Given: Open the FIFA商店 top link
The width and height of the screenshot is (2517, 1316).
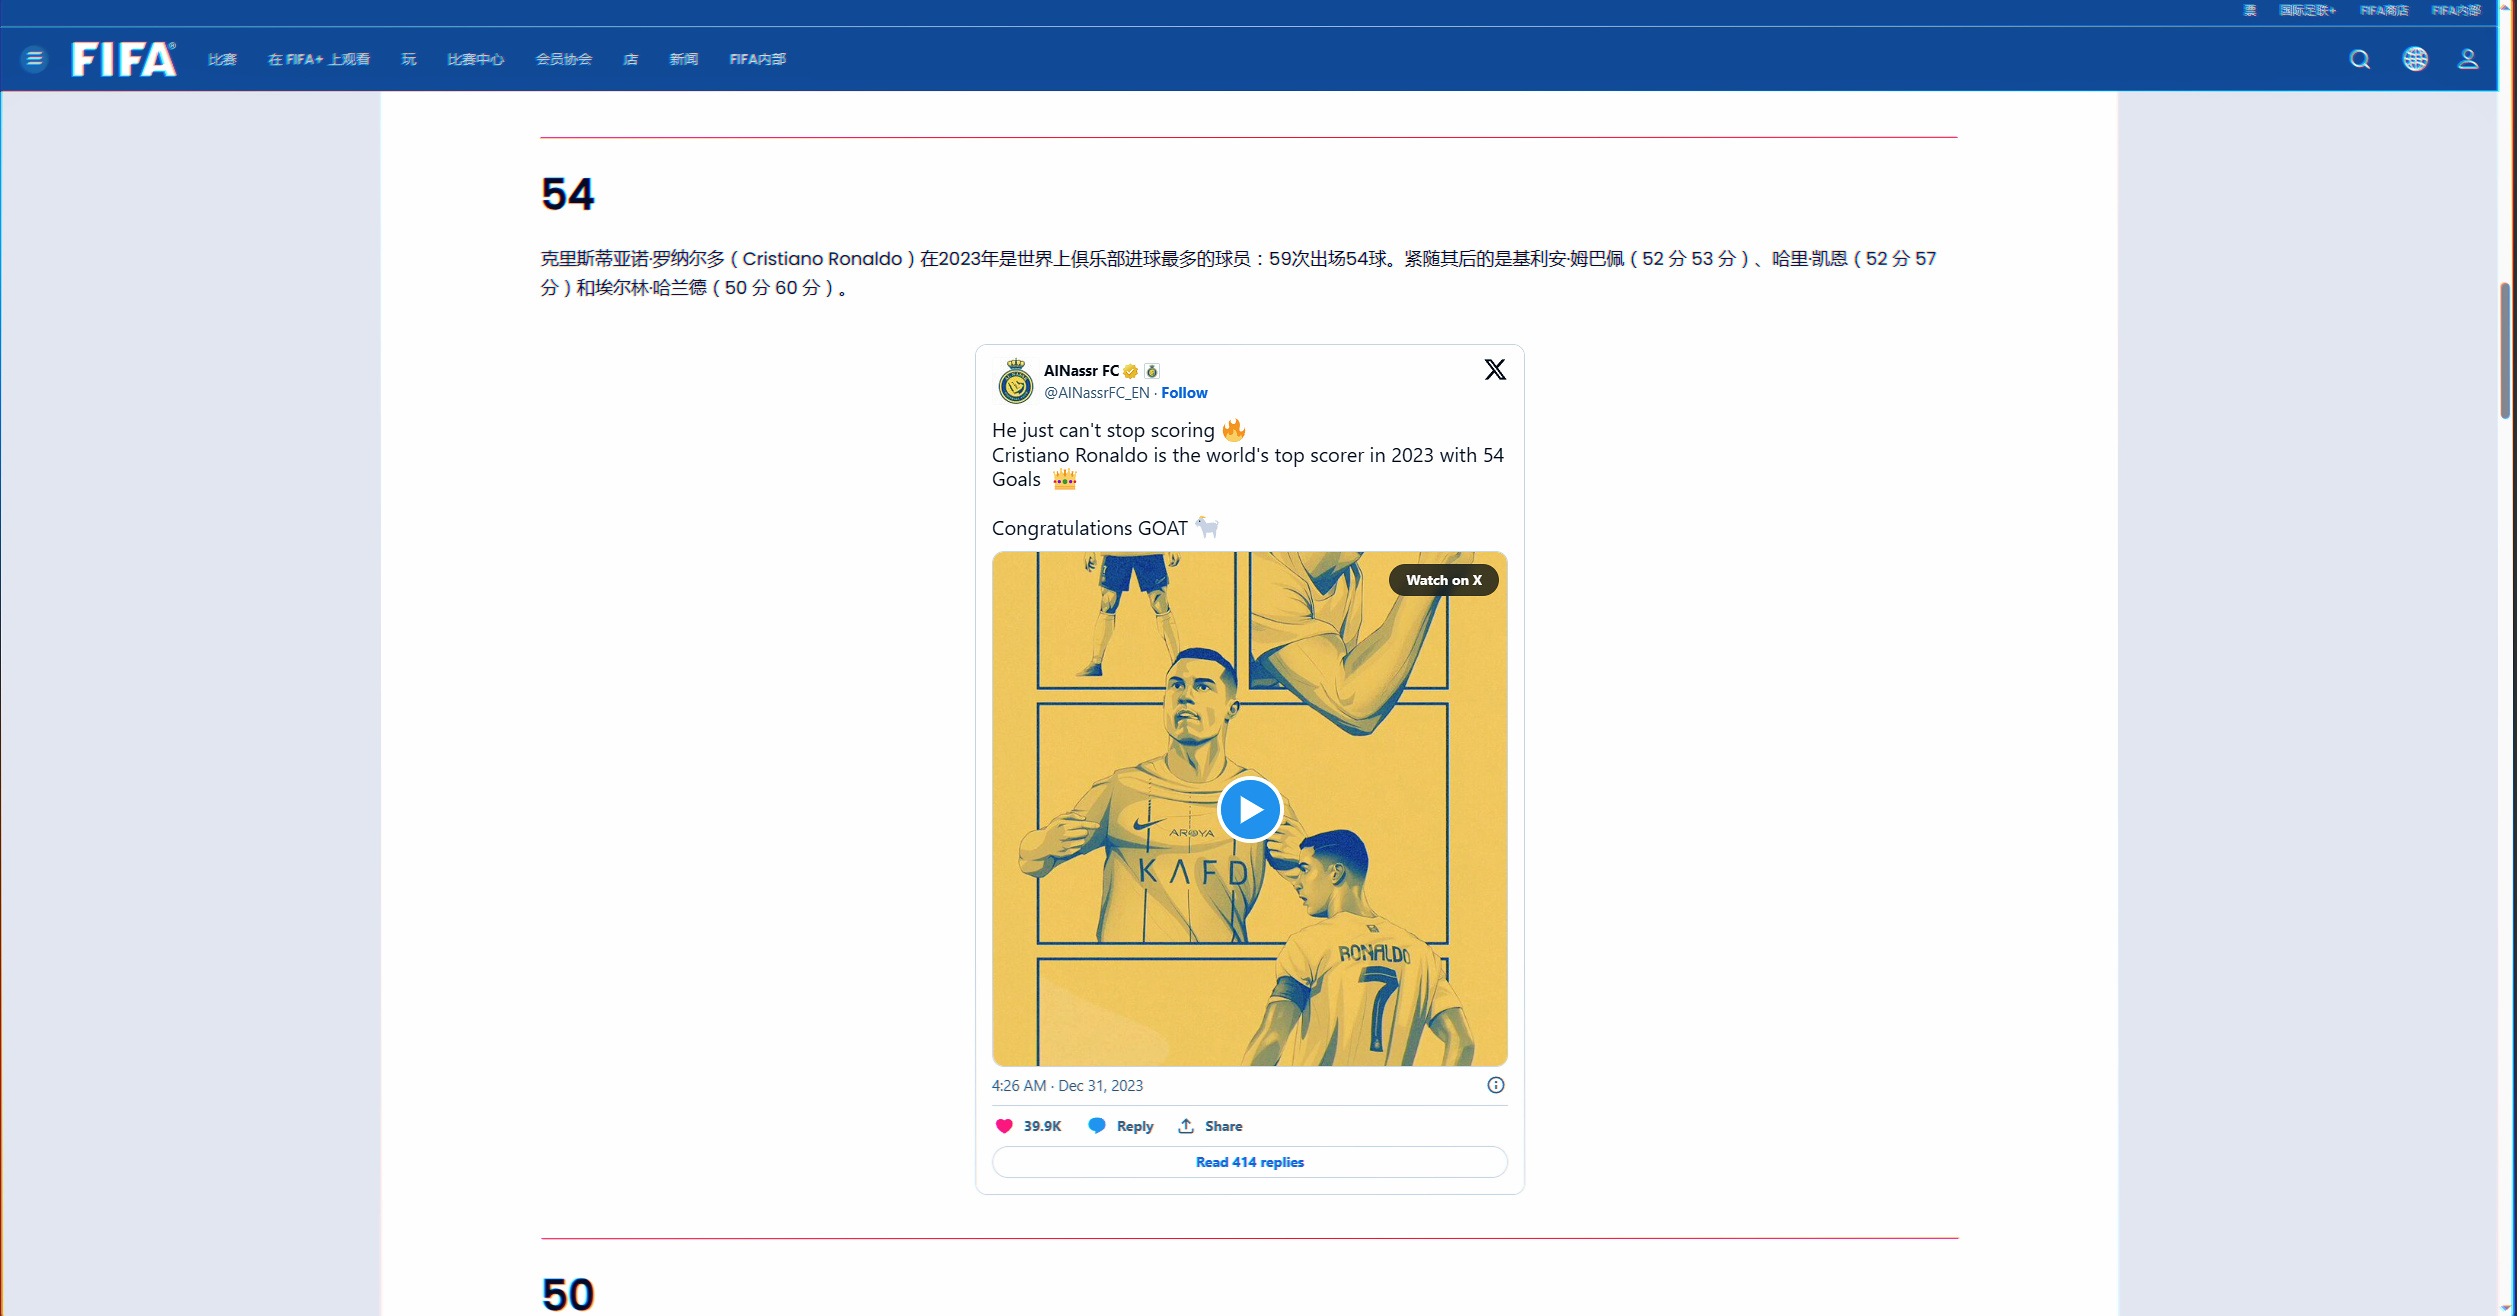Looking at the screenshot, I should coord(2383,10).
